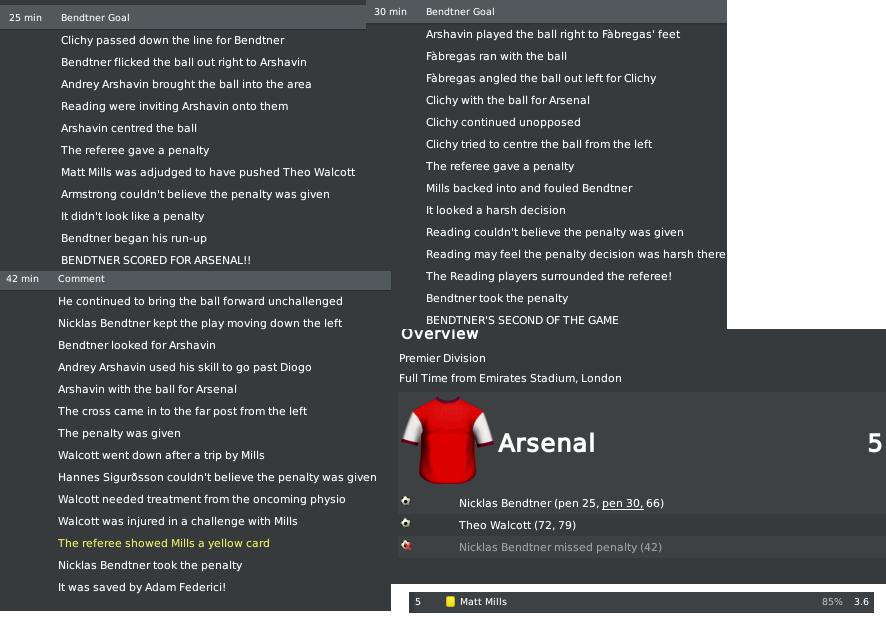The image size is (886, 621).
Task: Select the 42 min Comment header
Action: point(196,279)
